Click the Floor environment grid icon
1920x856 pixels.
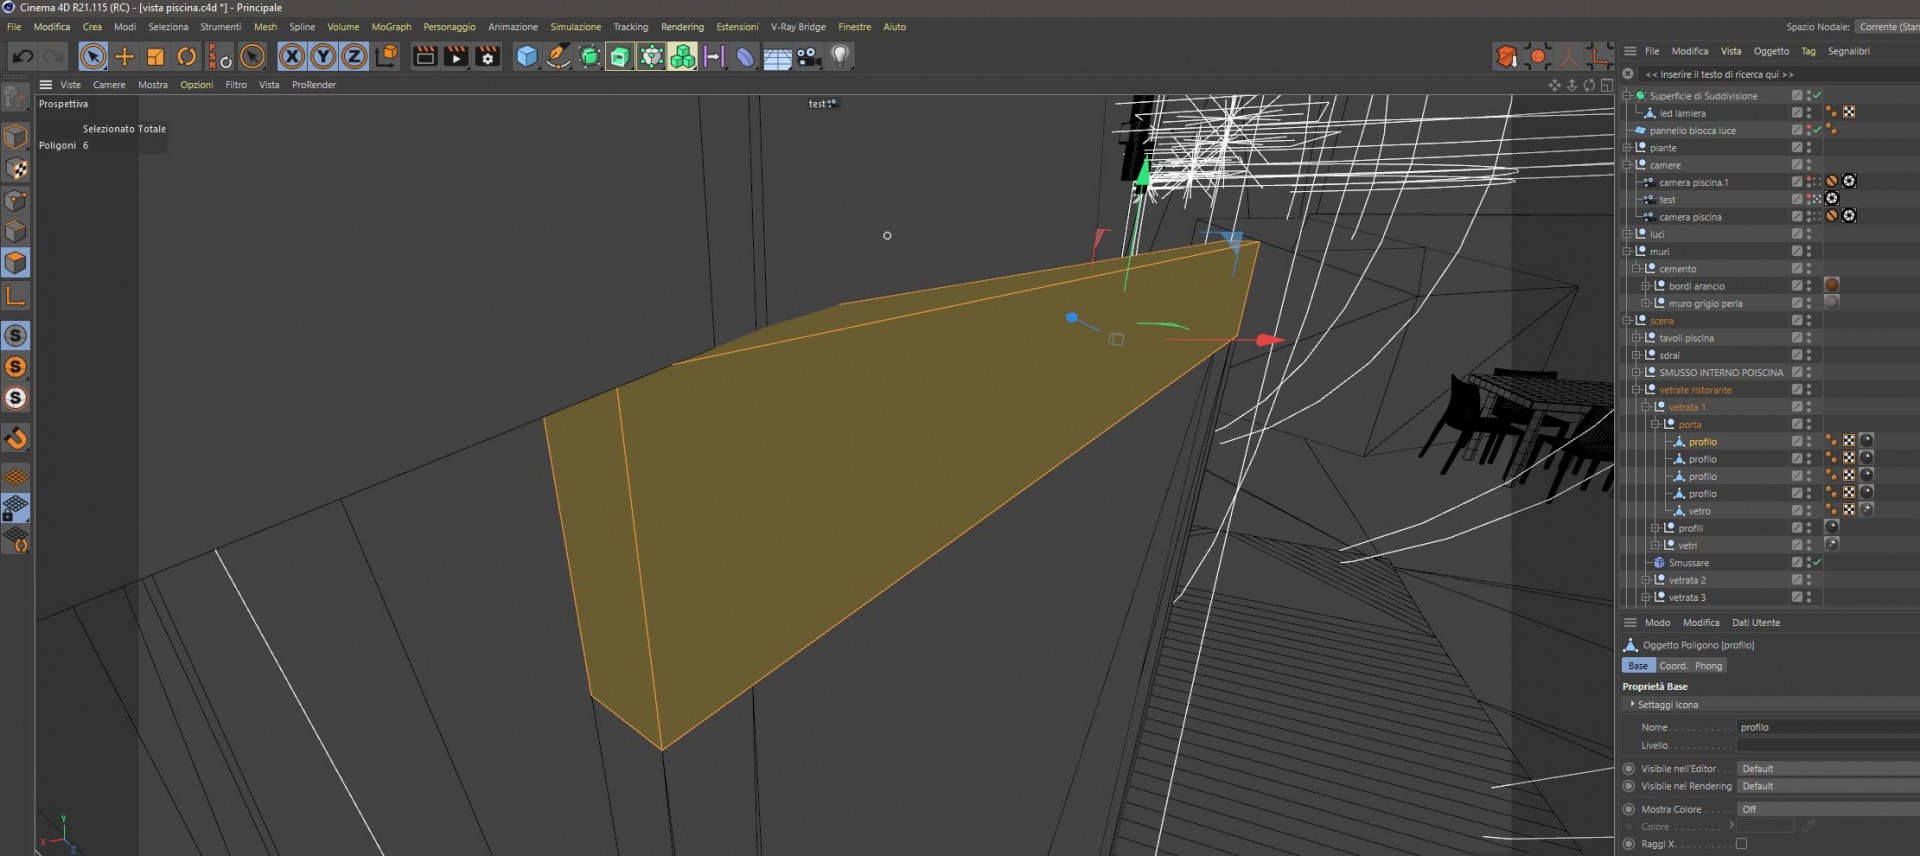pos(777,57)
